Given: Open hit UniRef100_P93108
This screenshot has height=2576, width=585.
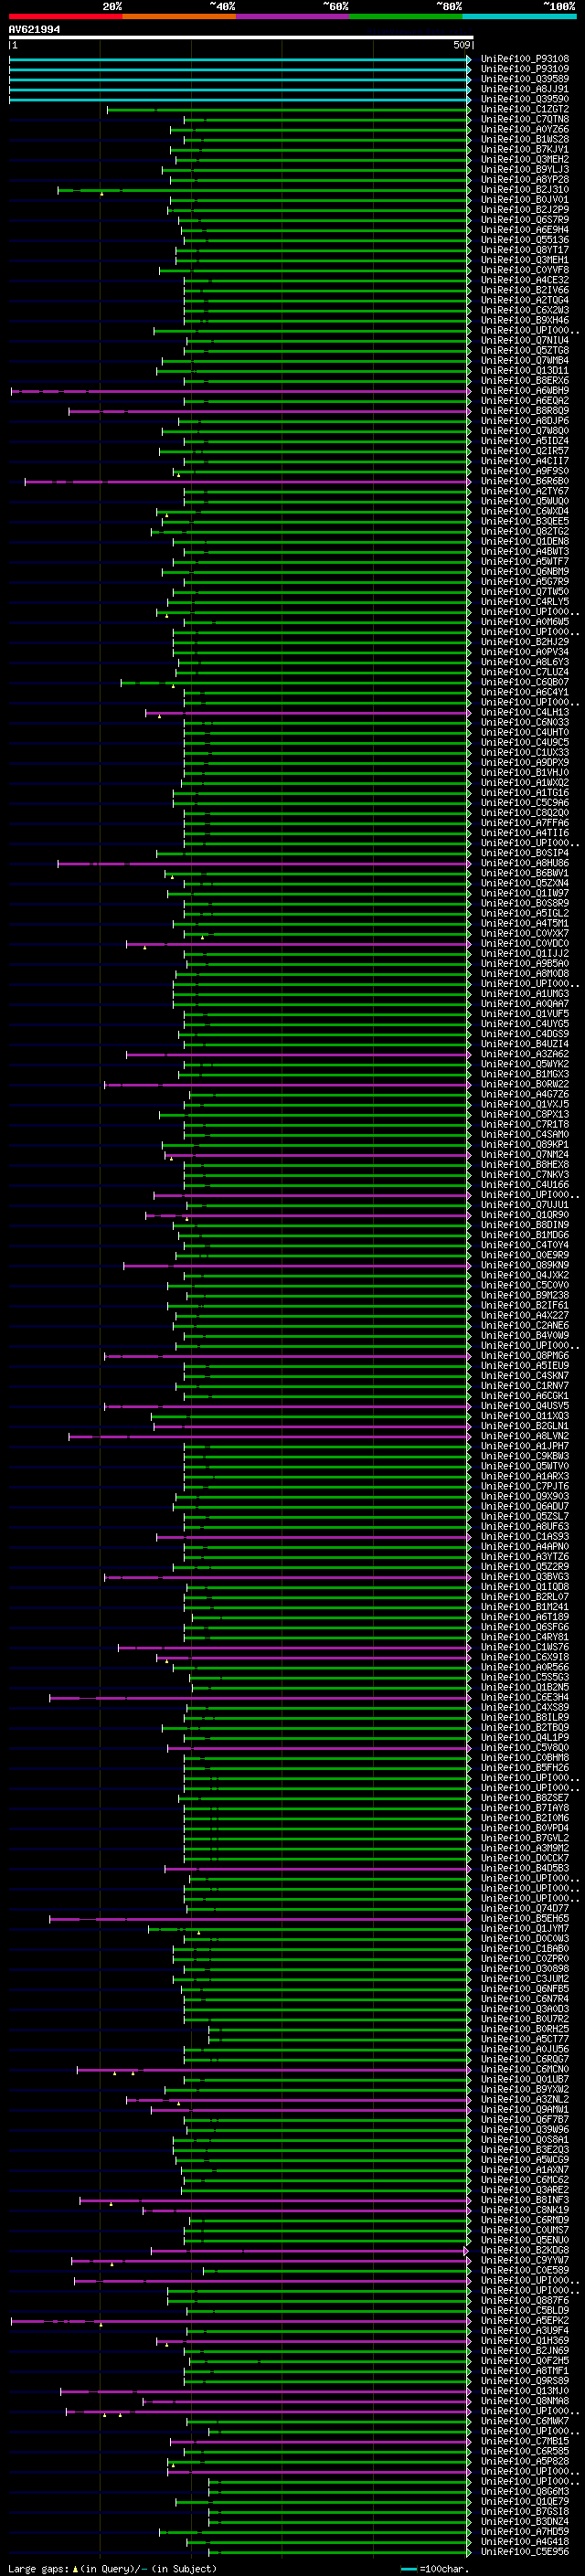Looking at the screenshot, I should click(525, 59).
